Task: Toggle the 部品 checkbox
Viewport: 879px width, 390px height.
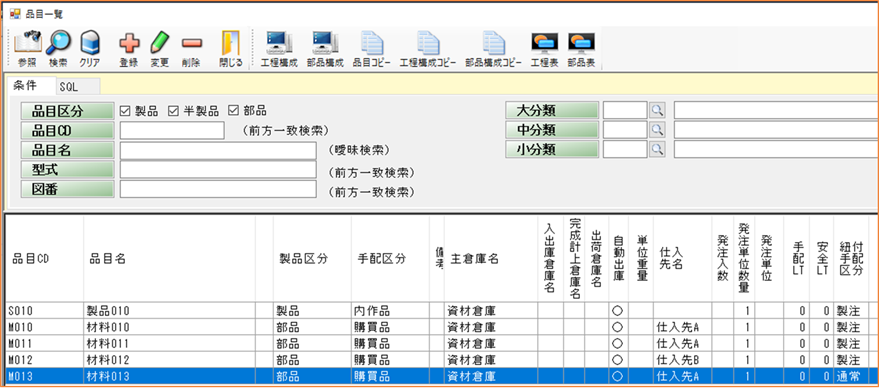Action: click(233, 110)
